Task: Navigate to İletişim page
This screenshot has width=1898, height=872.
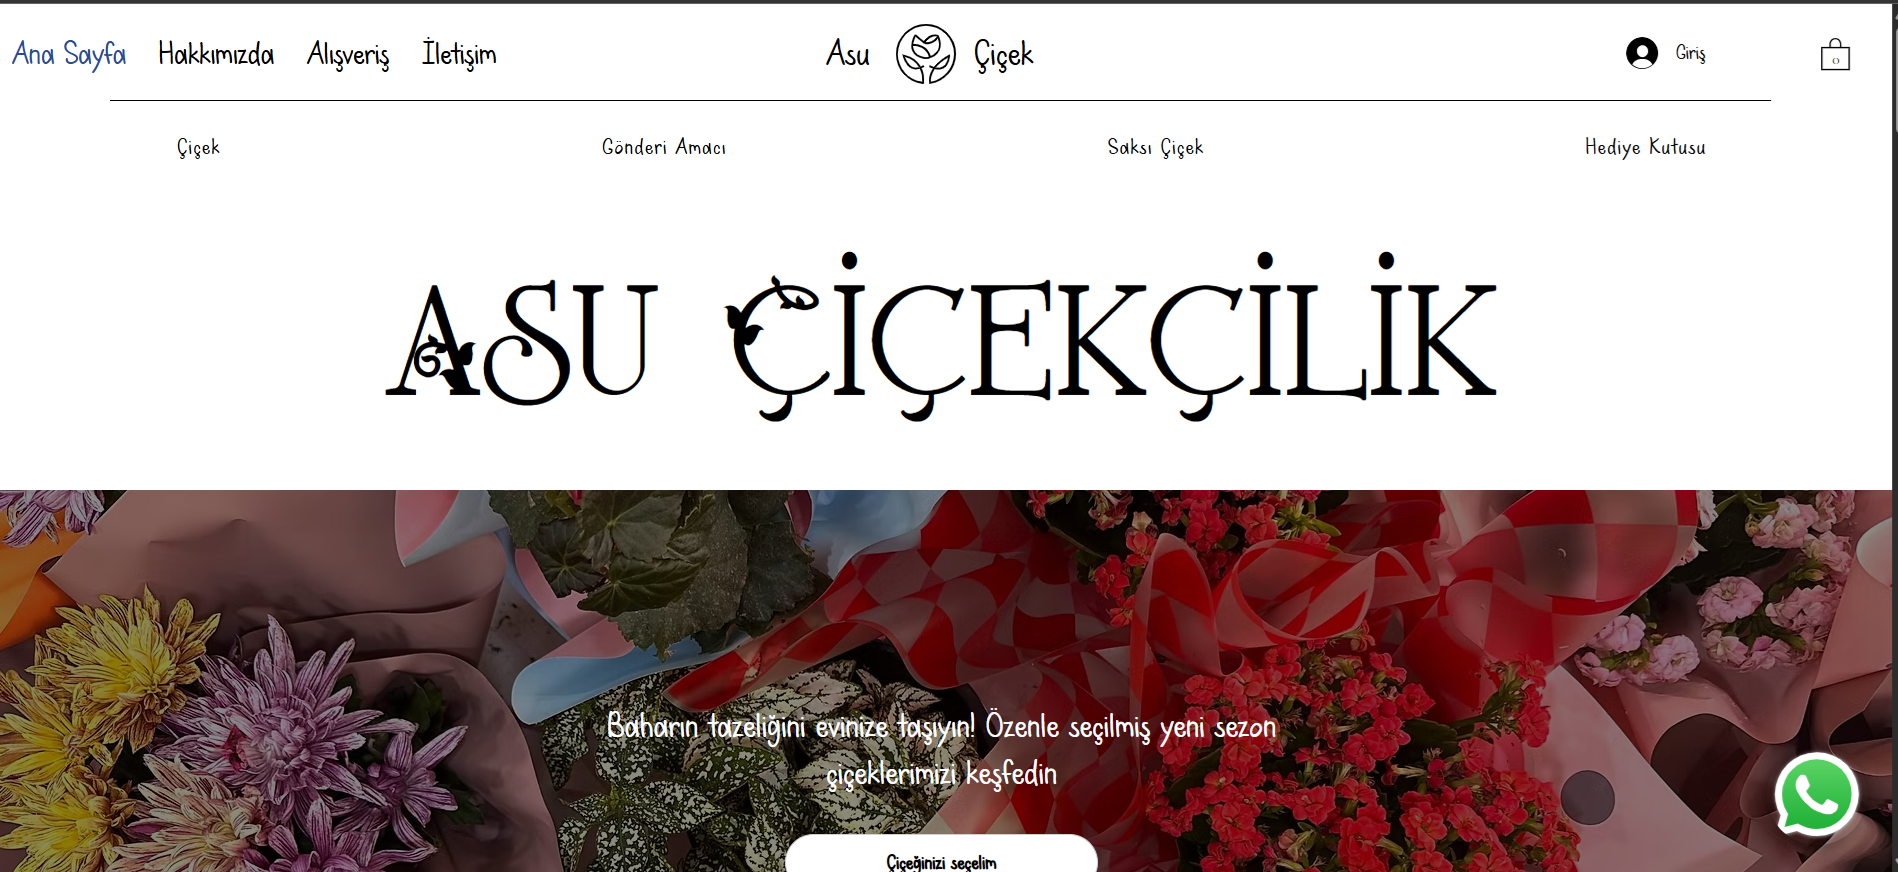Action: [459, 54]
